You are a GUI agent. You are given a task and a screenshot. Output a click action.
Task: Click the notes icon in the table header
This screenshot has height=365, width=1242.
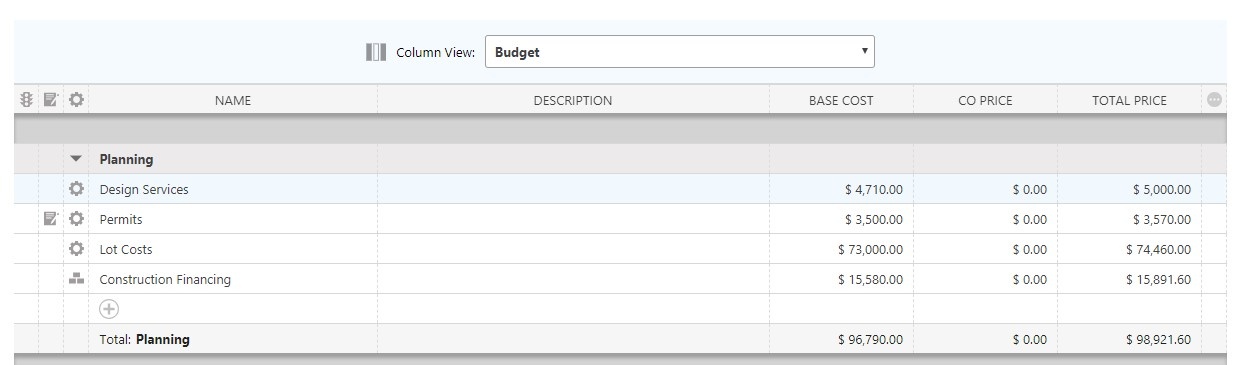tap(51, 100)
